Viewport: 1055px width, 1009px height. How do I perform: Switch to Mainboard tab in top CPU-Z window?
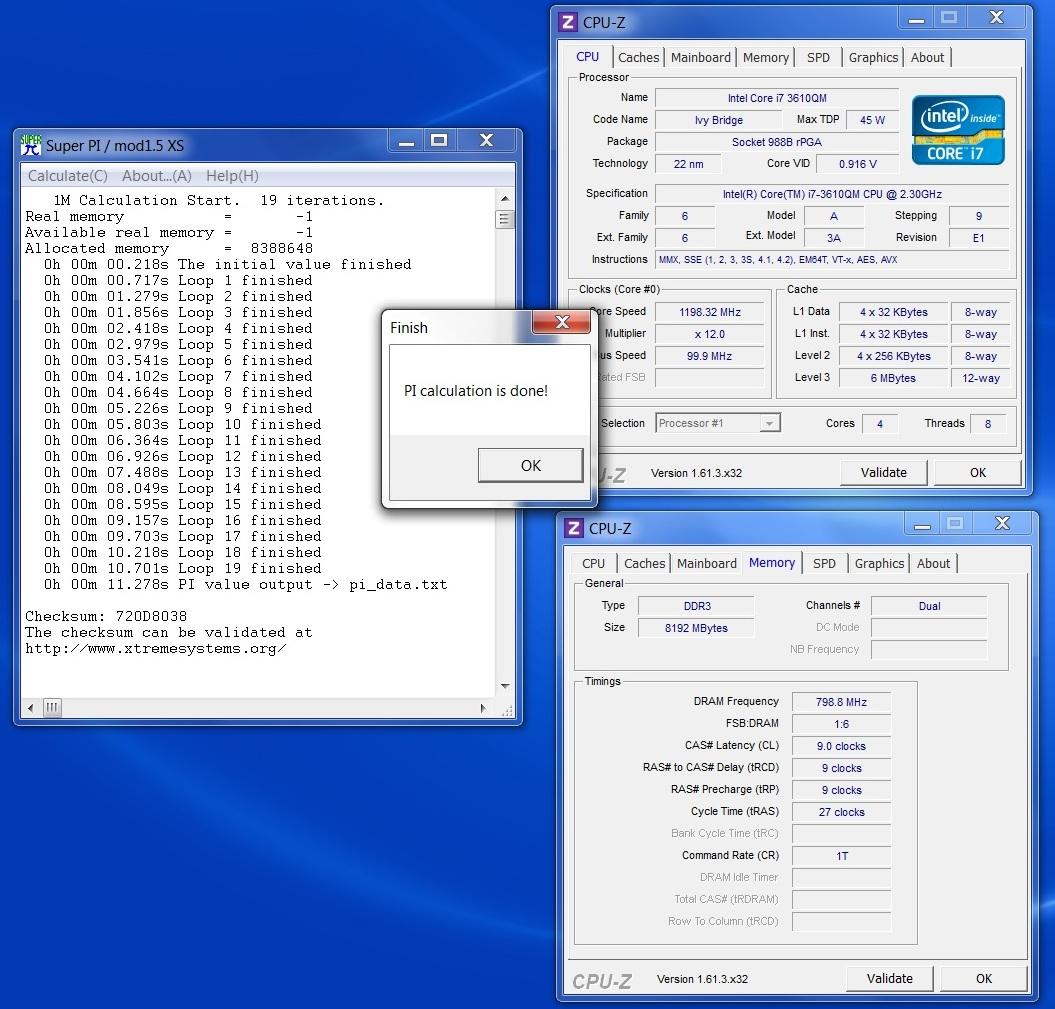(x=700, y=57)
